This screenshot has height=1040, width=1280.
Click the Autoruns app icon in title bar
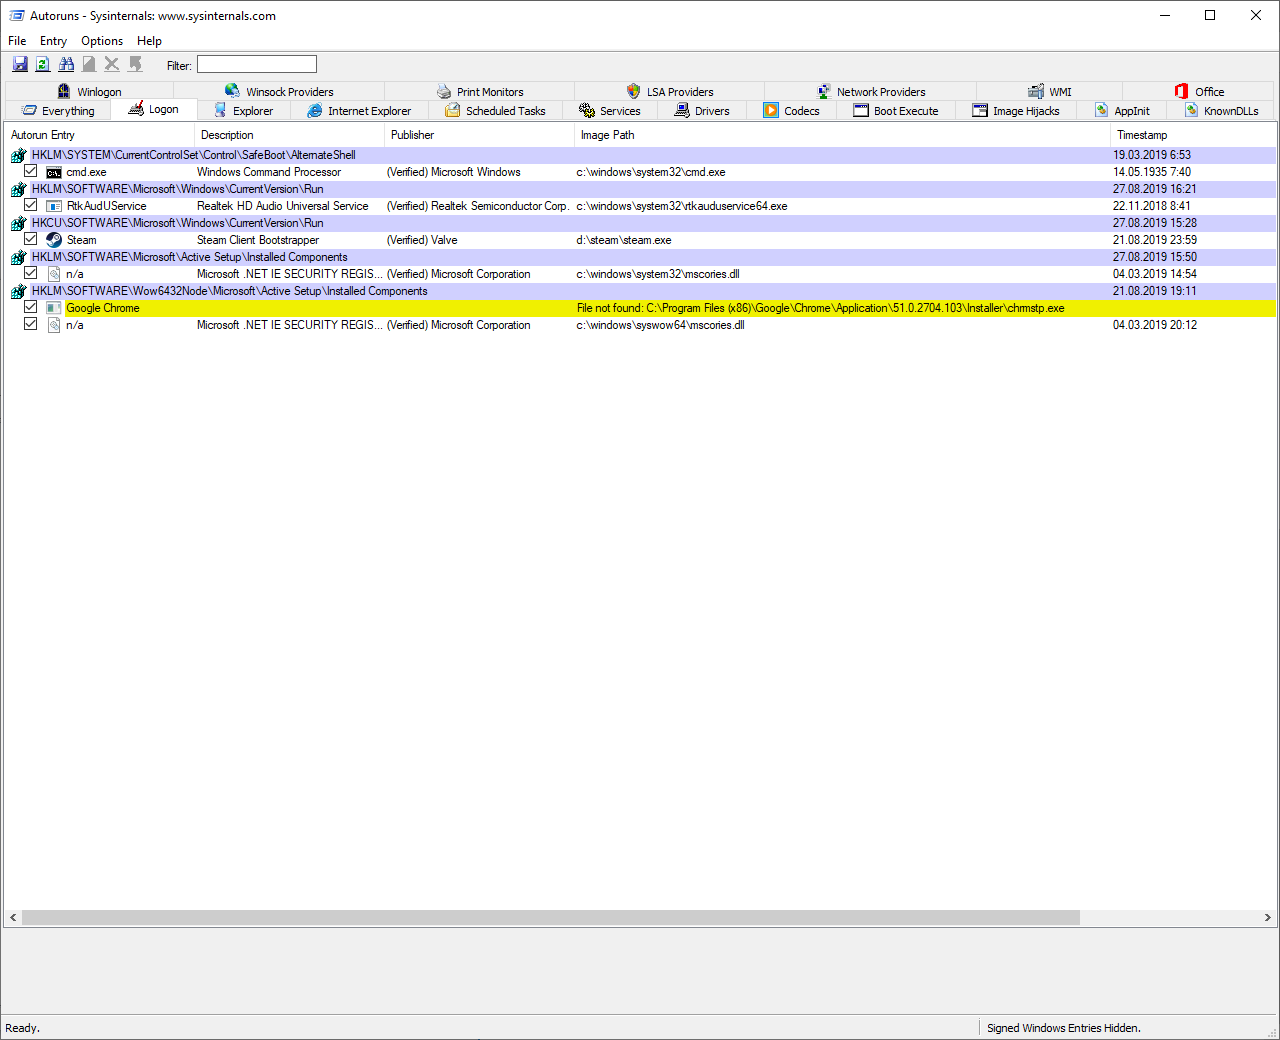point(17,16)
